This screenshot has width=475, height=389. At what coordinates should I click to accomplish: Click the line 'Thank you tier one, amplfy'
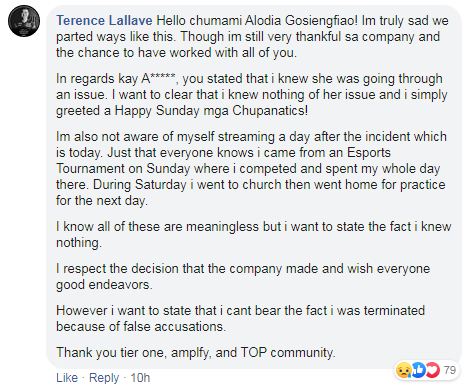point(196,353)
